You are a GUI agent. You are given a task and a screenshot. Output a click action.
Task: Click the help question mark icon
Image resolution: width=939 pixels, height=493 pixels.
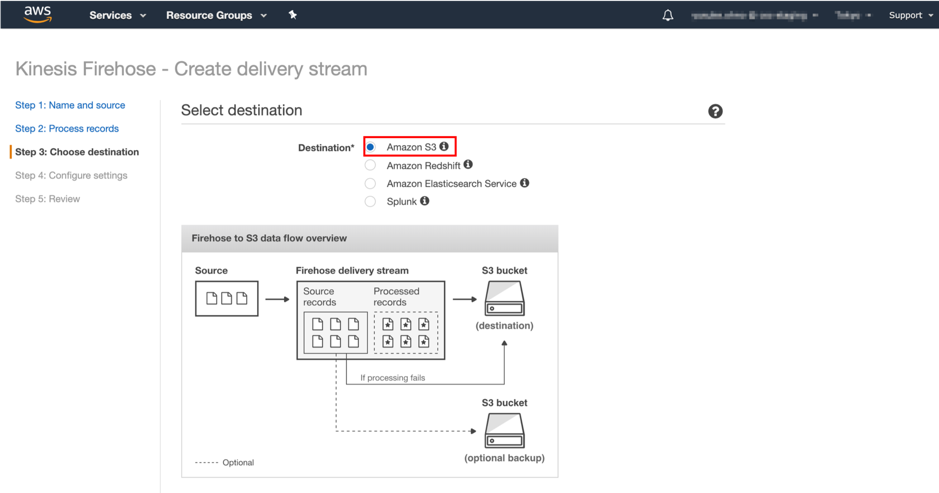715,111
